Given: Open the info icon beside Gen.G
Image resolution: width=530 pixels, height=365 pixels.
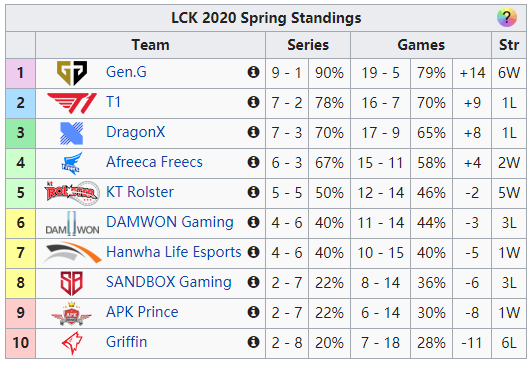Looking at the screenshot, I should pyautogui.click(x=253, y=72).
